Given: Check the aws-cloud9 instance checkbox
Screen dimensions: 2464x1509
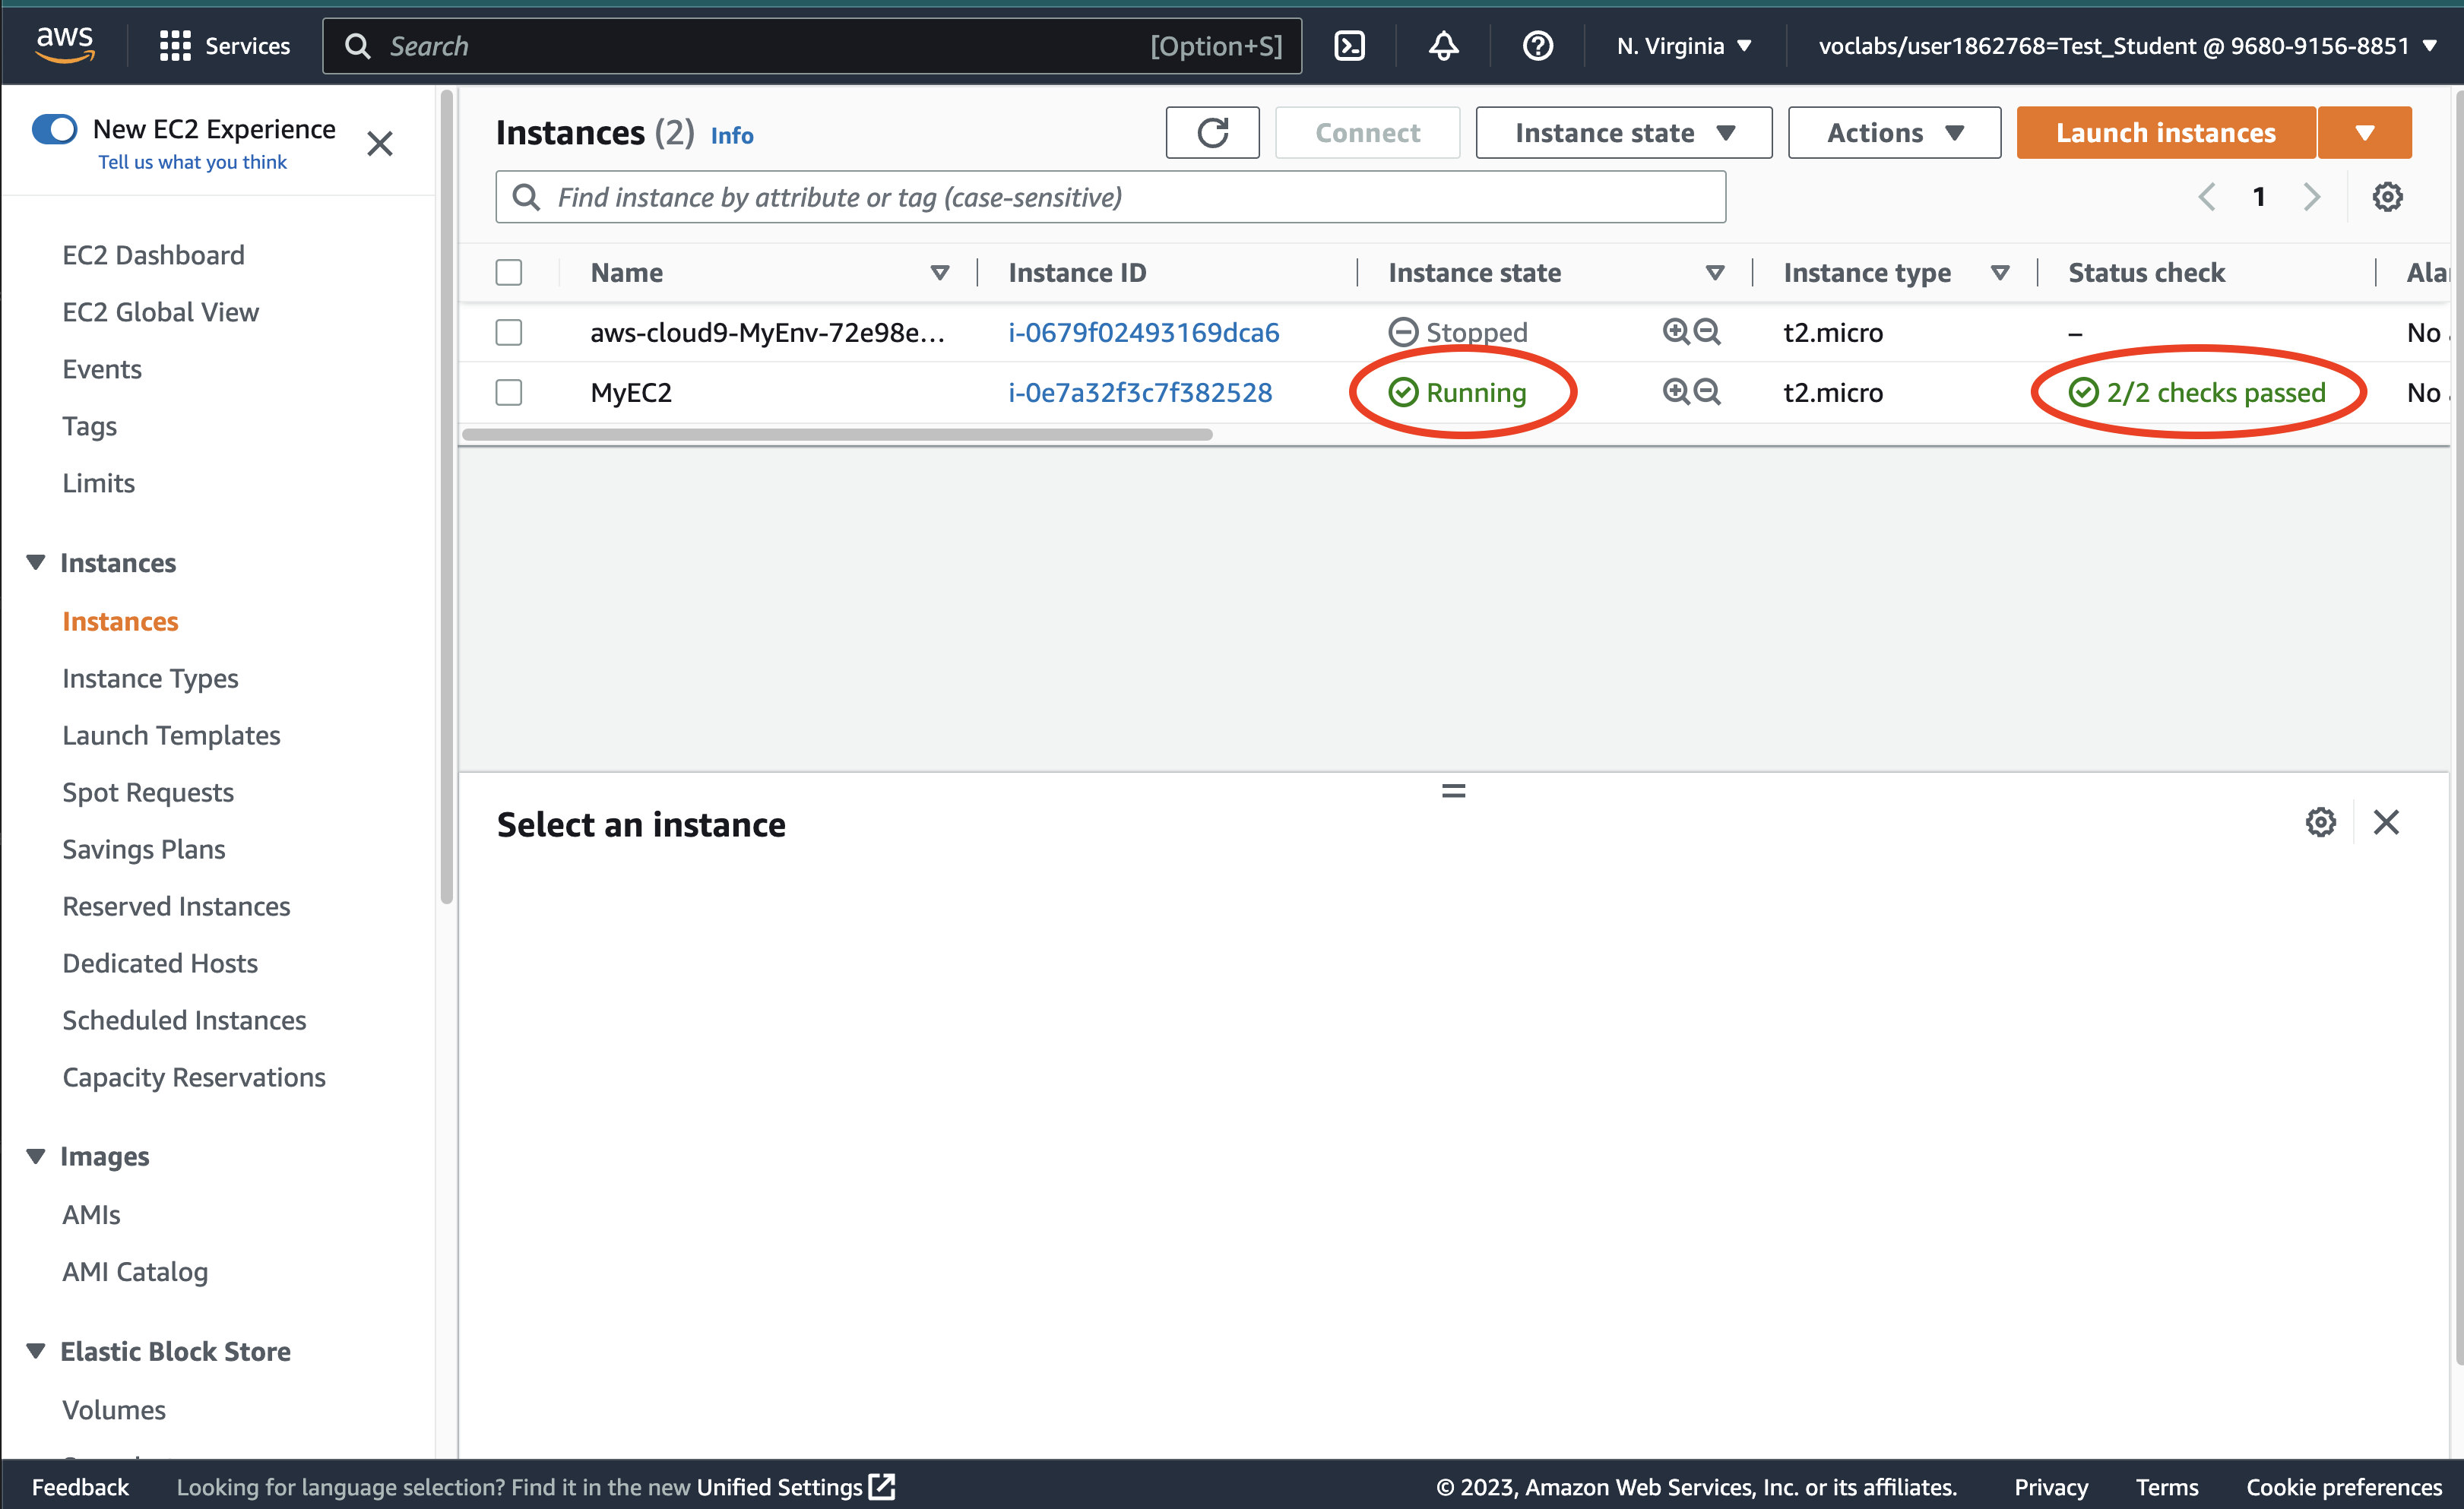Looking at the screenshot, I should point(508,332).
